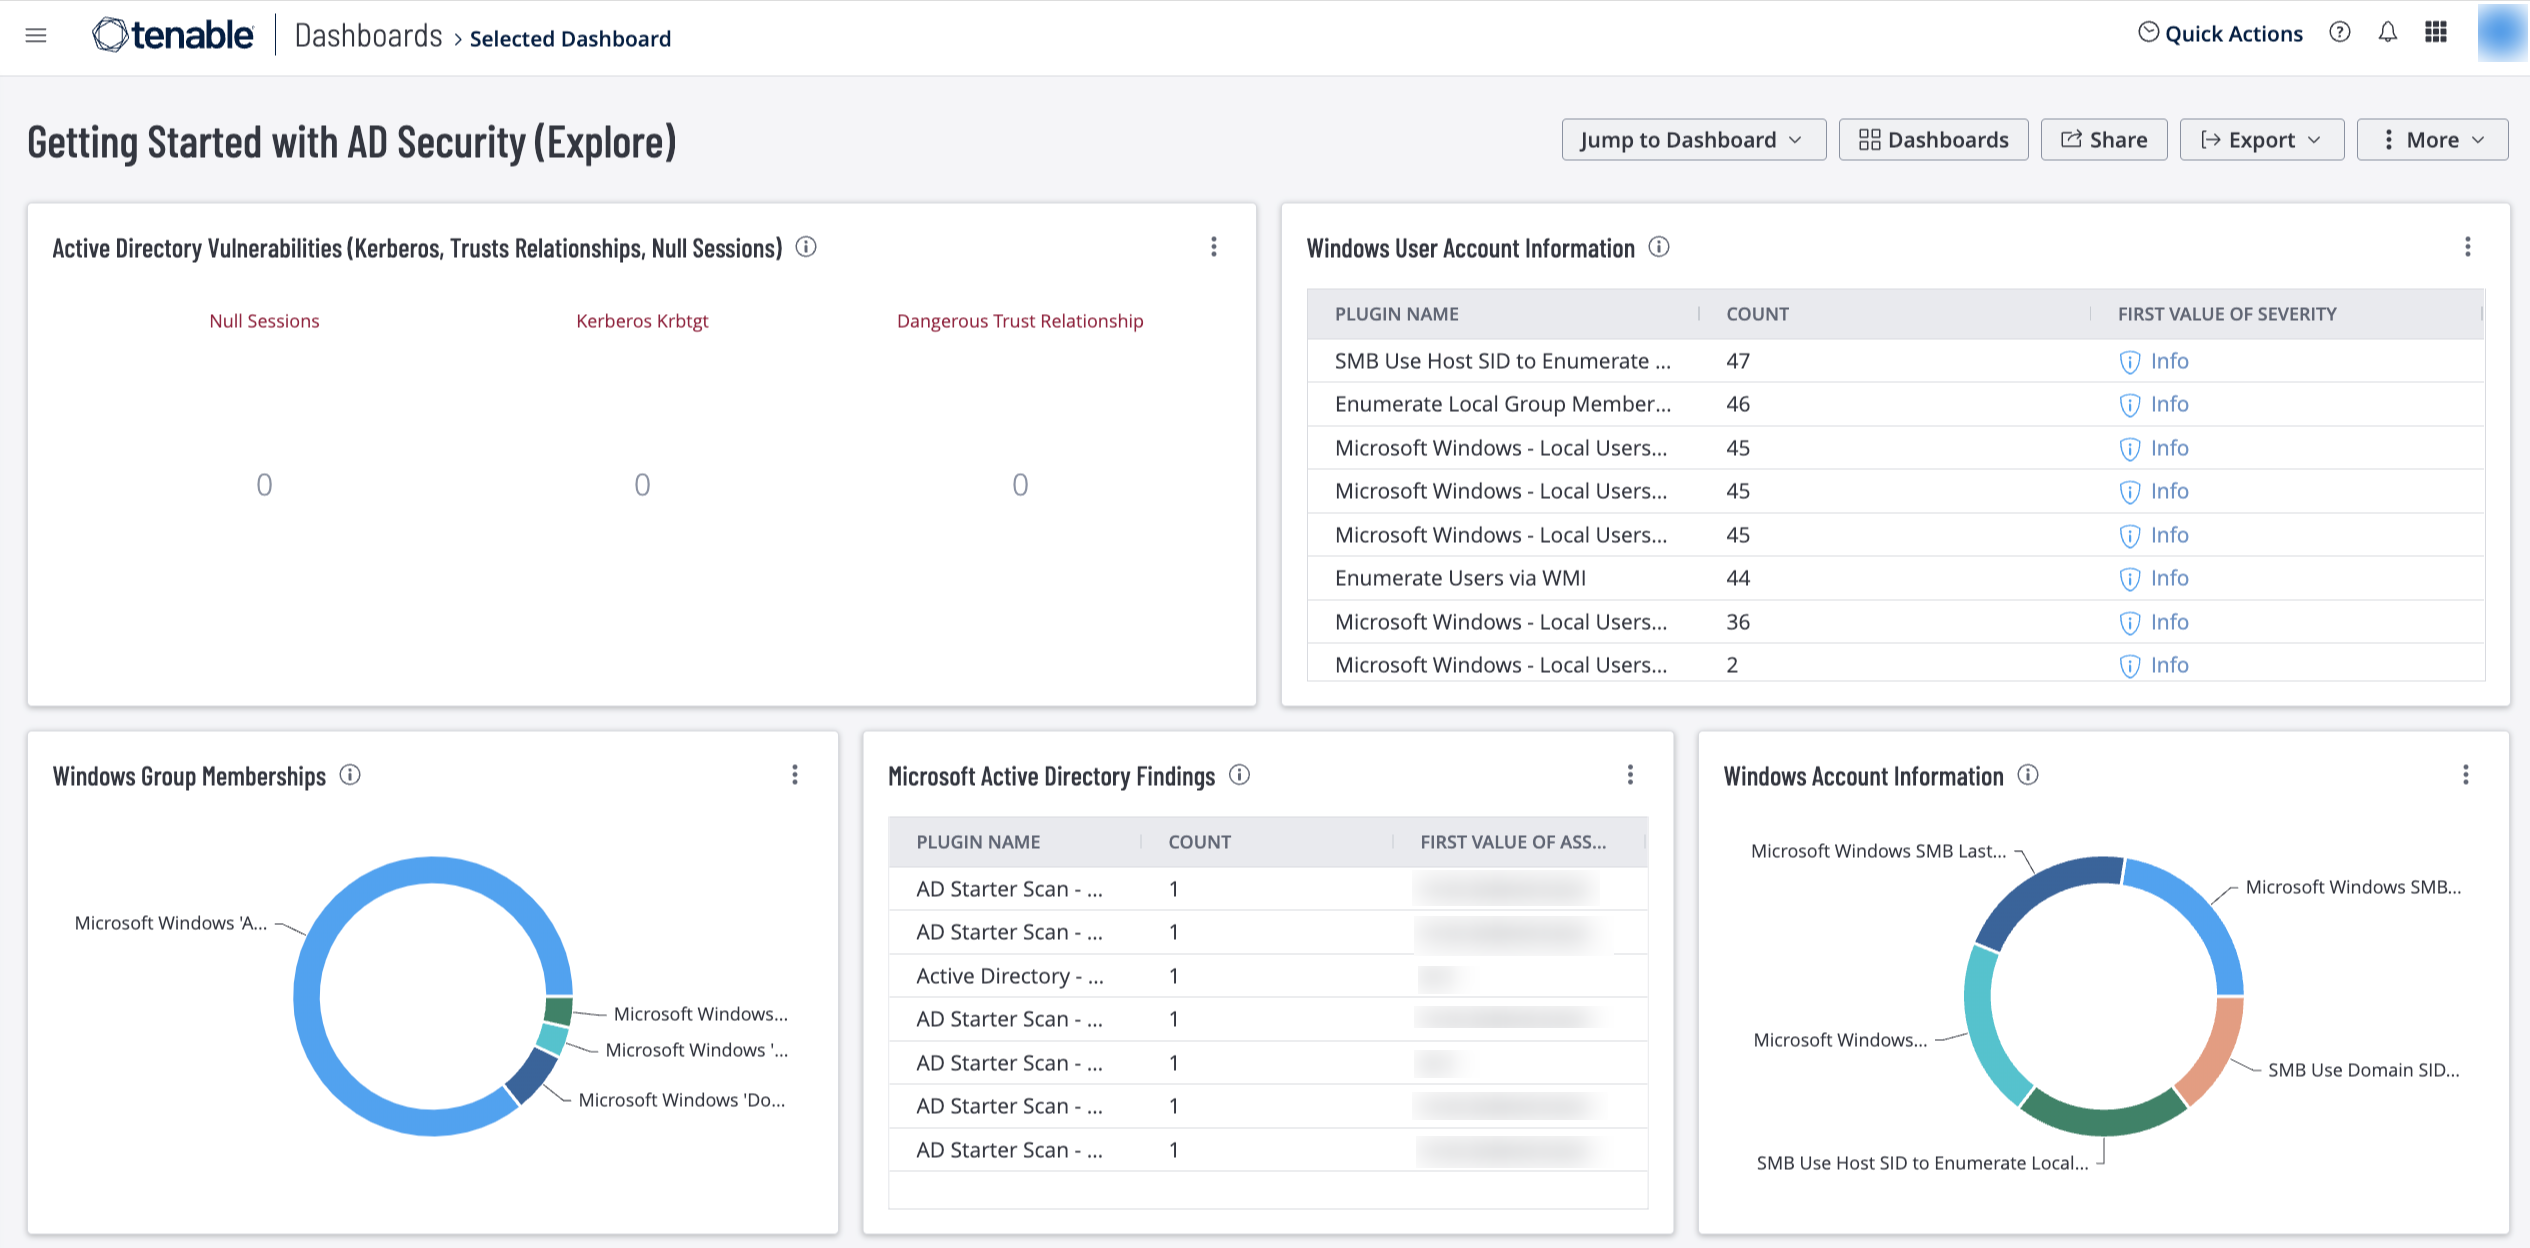Expand the Jump to Dashboard dropdown
This screenshot has height=1248, width=2530.
pyautogui.click(x=1689, y=139)
